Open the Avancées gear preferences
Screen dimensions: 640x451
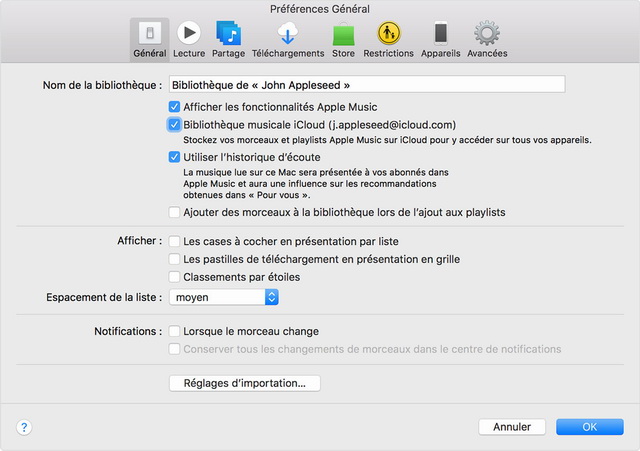coord(487,38)
